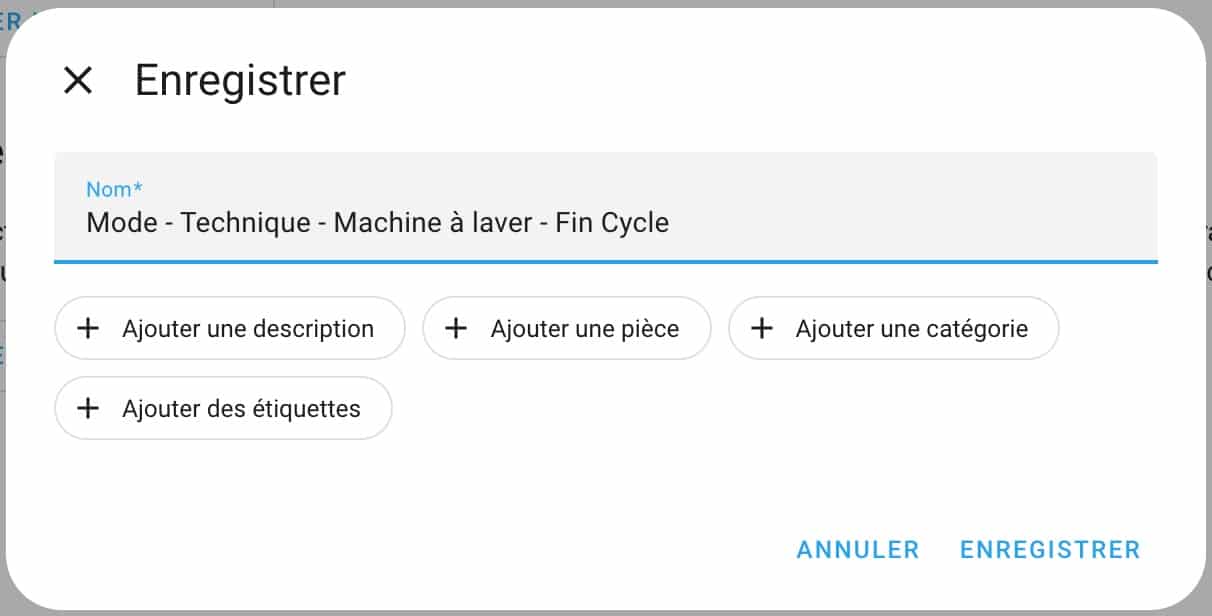The width and height of the screenshot is (1212, 616).
Task: Place cursor on "Machine à laver" in the name
Action: coord(433,222)
